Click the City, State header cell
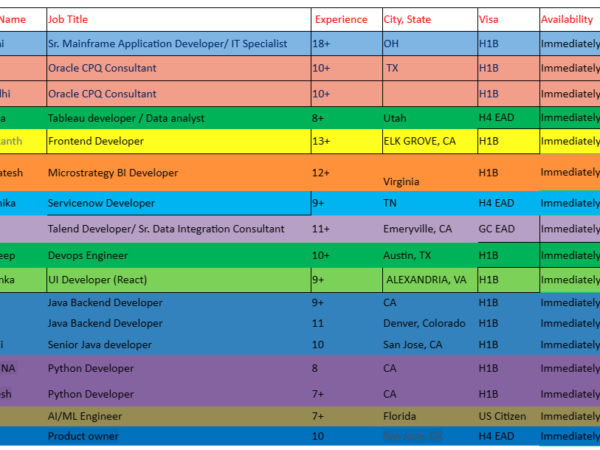600x450 pixels. (x=408, y=19)
